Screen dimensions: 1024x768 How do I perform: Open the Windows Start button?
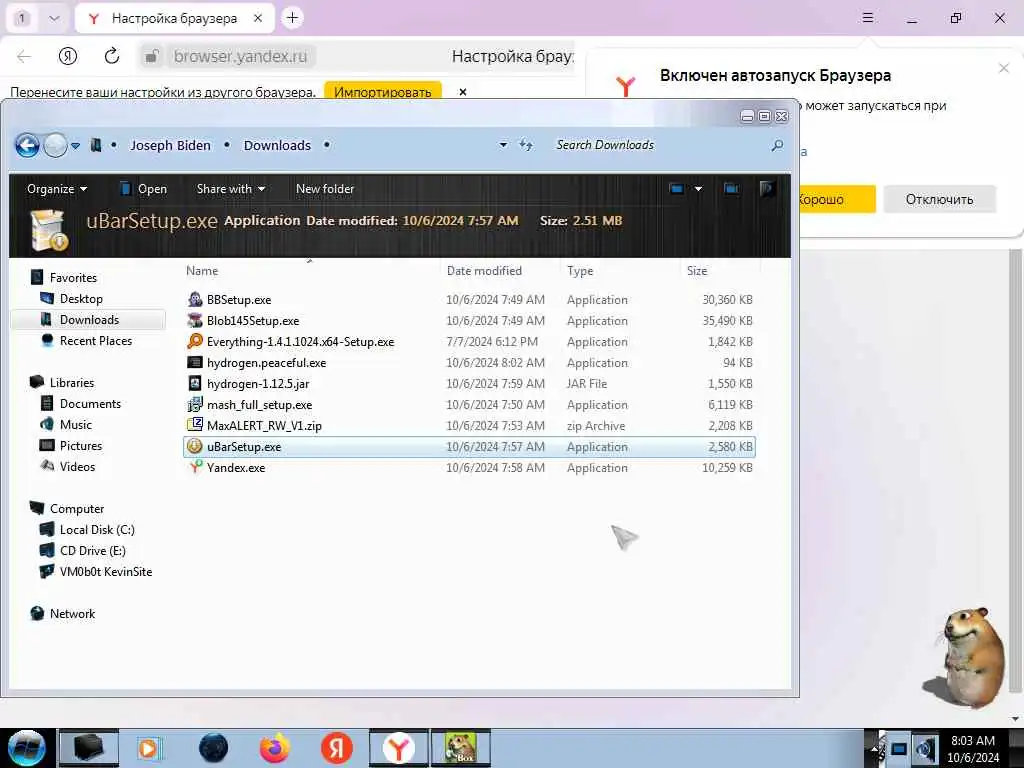(x=27, y=748)
